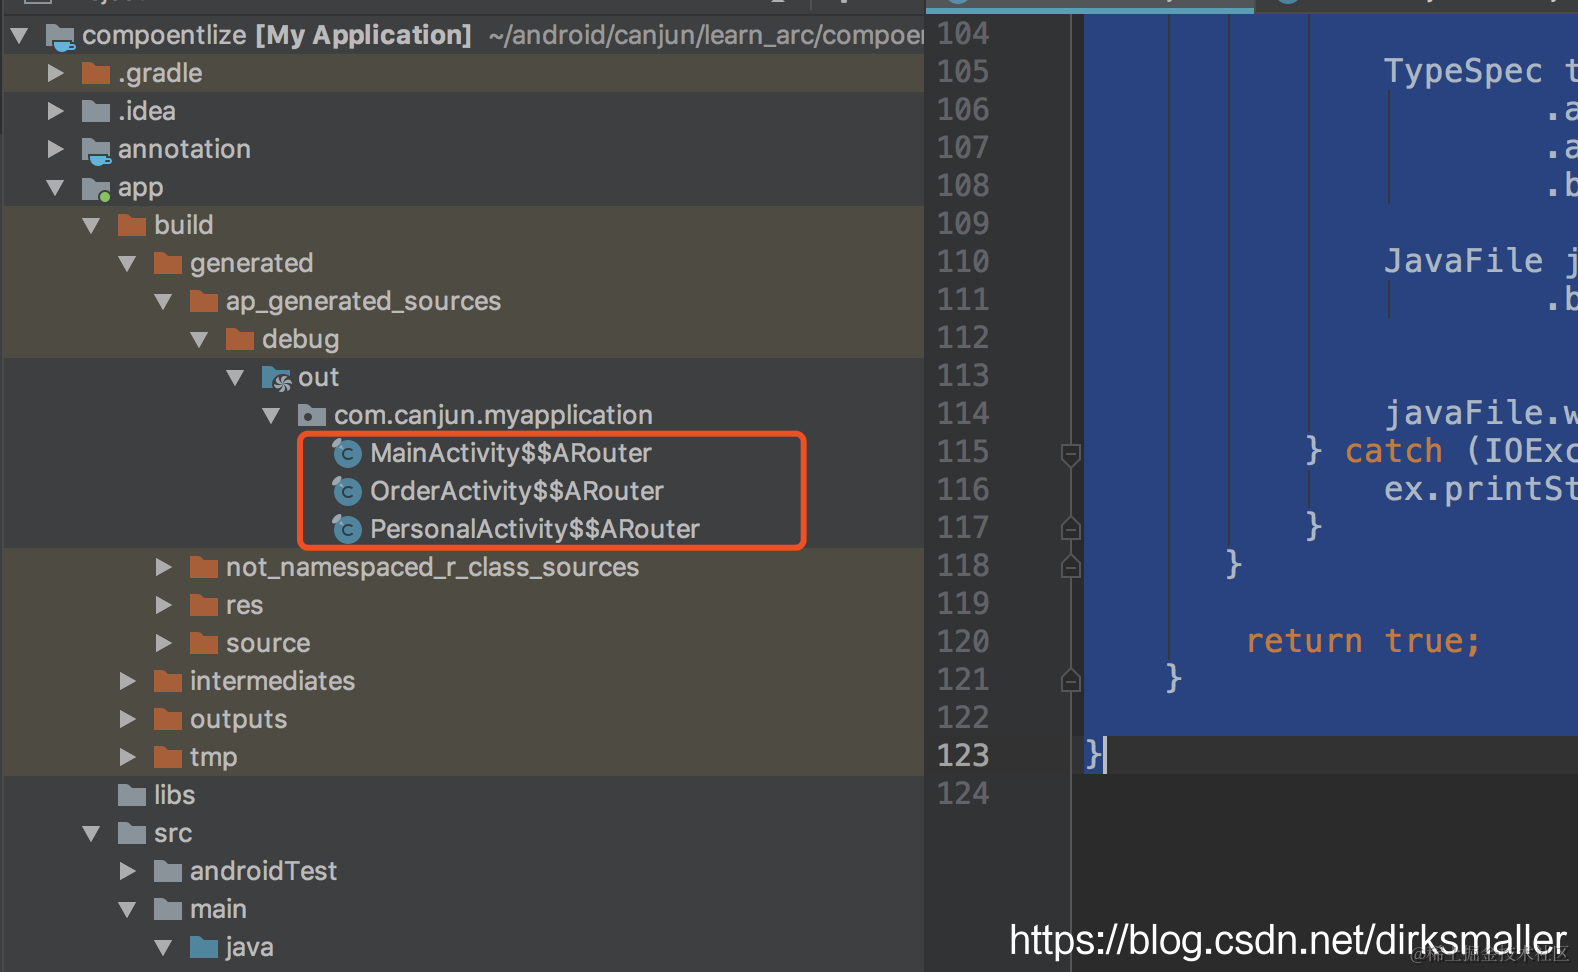Click the OrderActivity$$ARouter class icon
The height and width of the screenshot is (972, 1578).
tap(346, 491)
